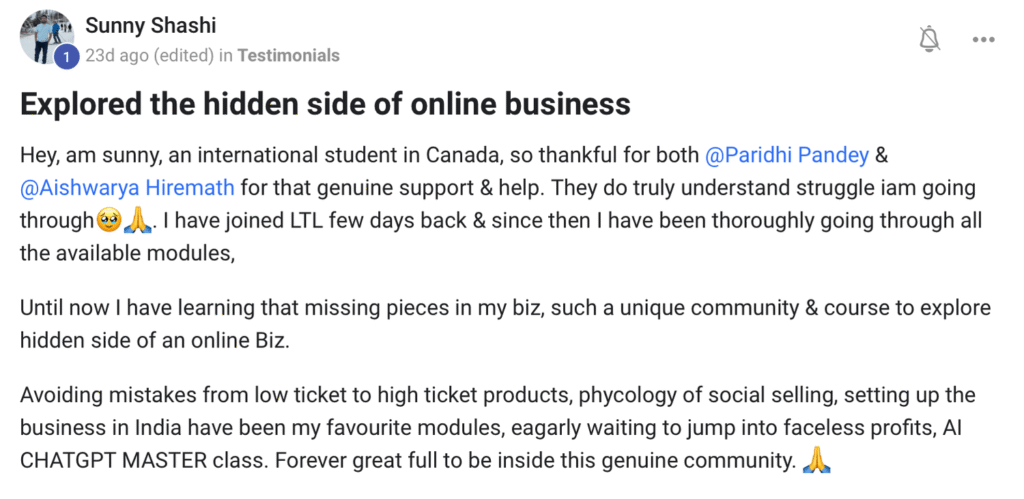
Task: Click the pleading face emoji
Action: coord(109,221)
